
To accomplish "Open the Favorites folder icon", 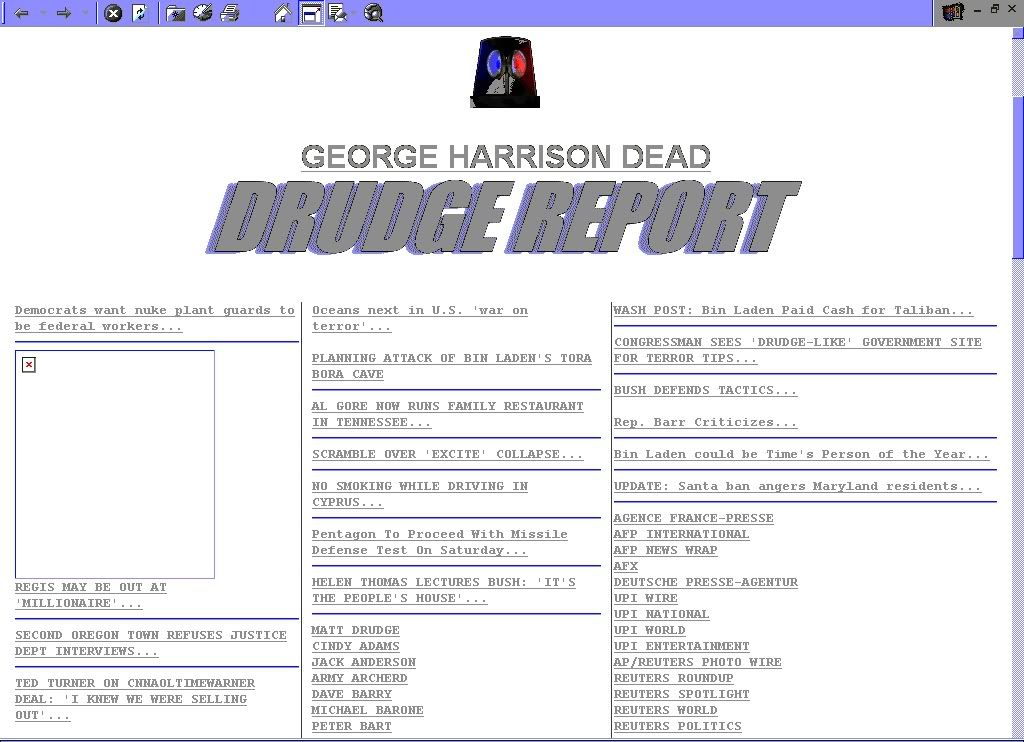I will pyautogui.click(x=176, y=13).
